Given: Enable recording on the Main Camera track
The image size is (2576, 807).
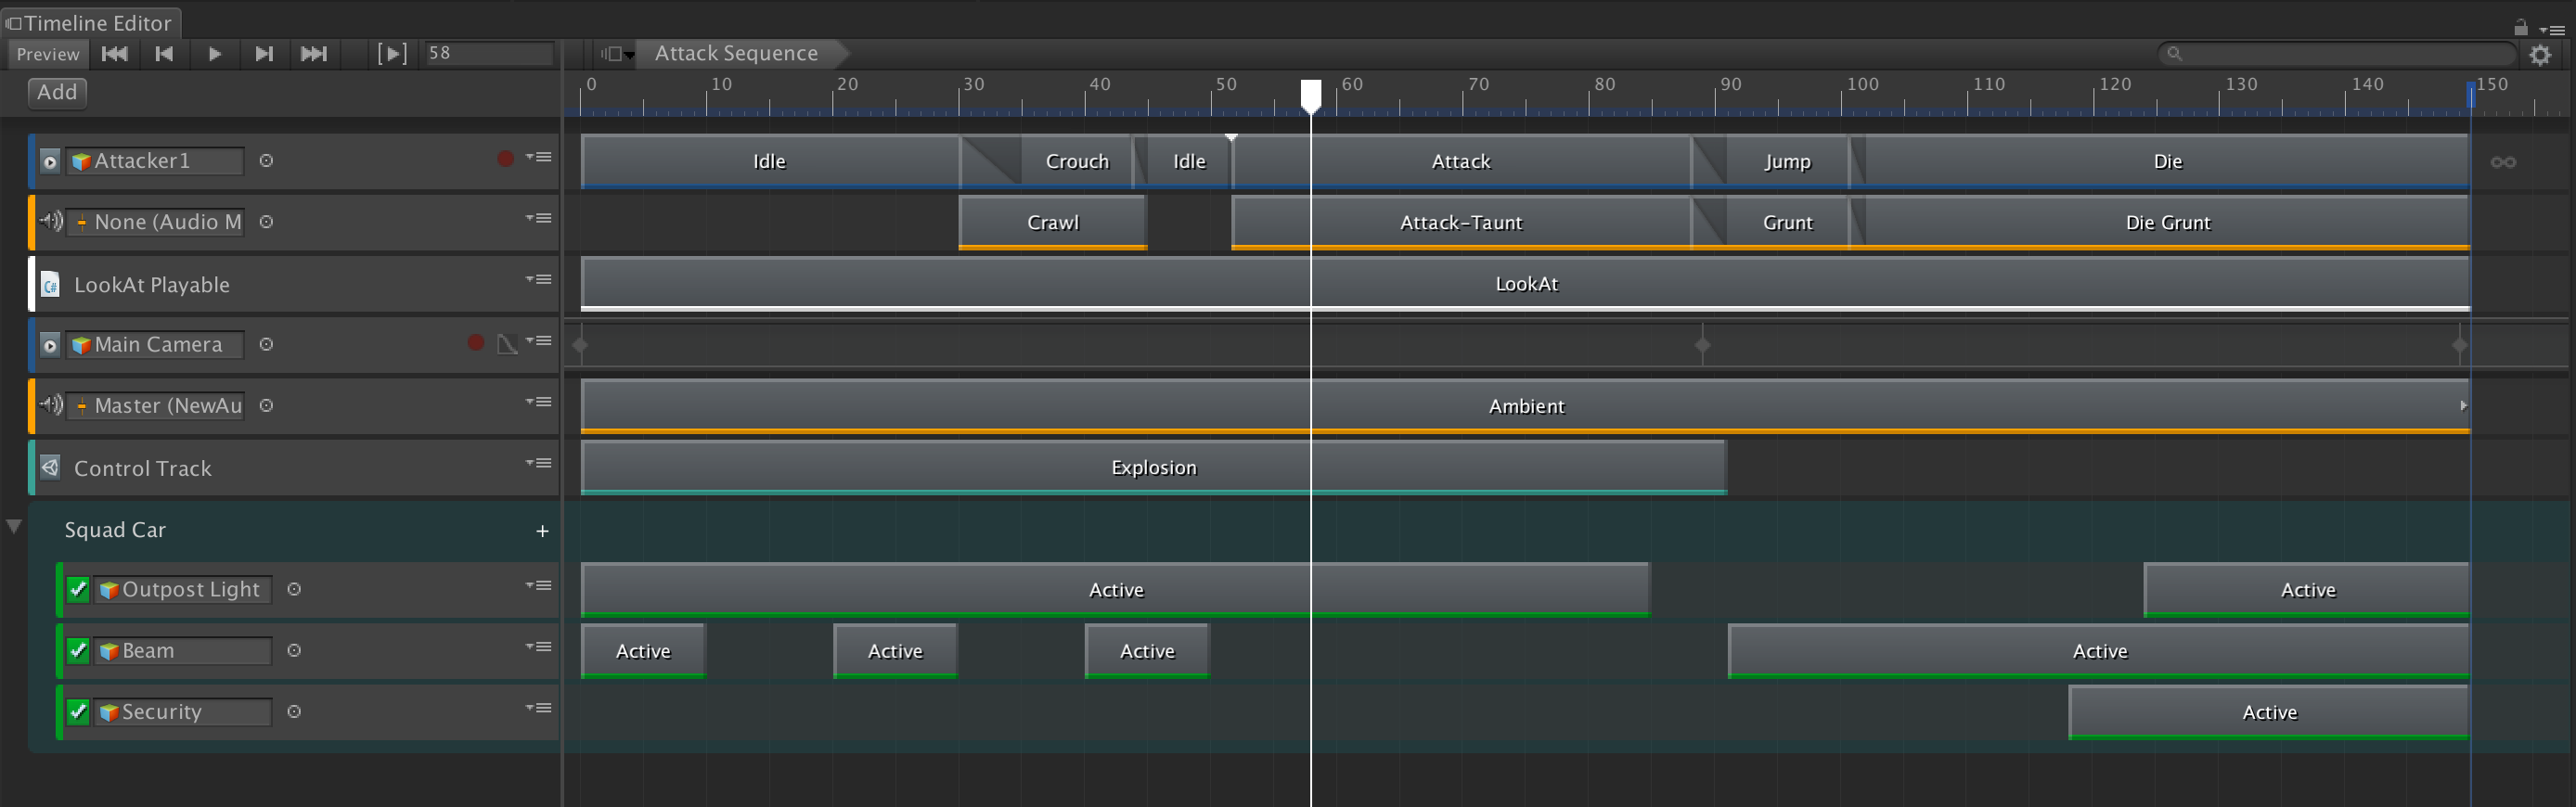Looking at the screenshot, I should pyautogui.click(x=476, y=343).
